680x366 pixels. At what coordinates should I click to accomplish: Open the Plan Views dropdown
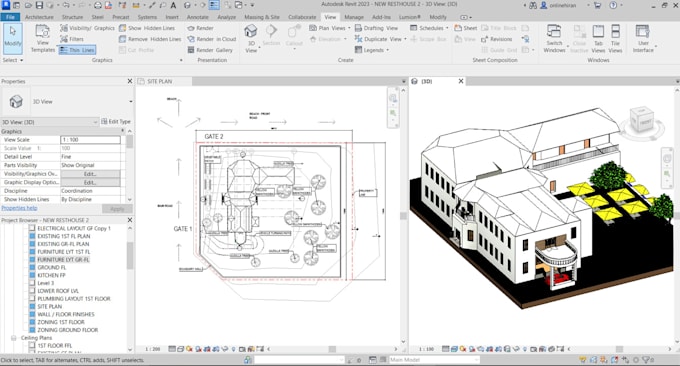pyautogui.click(x=330, y=28)
